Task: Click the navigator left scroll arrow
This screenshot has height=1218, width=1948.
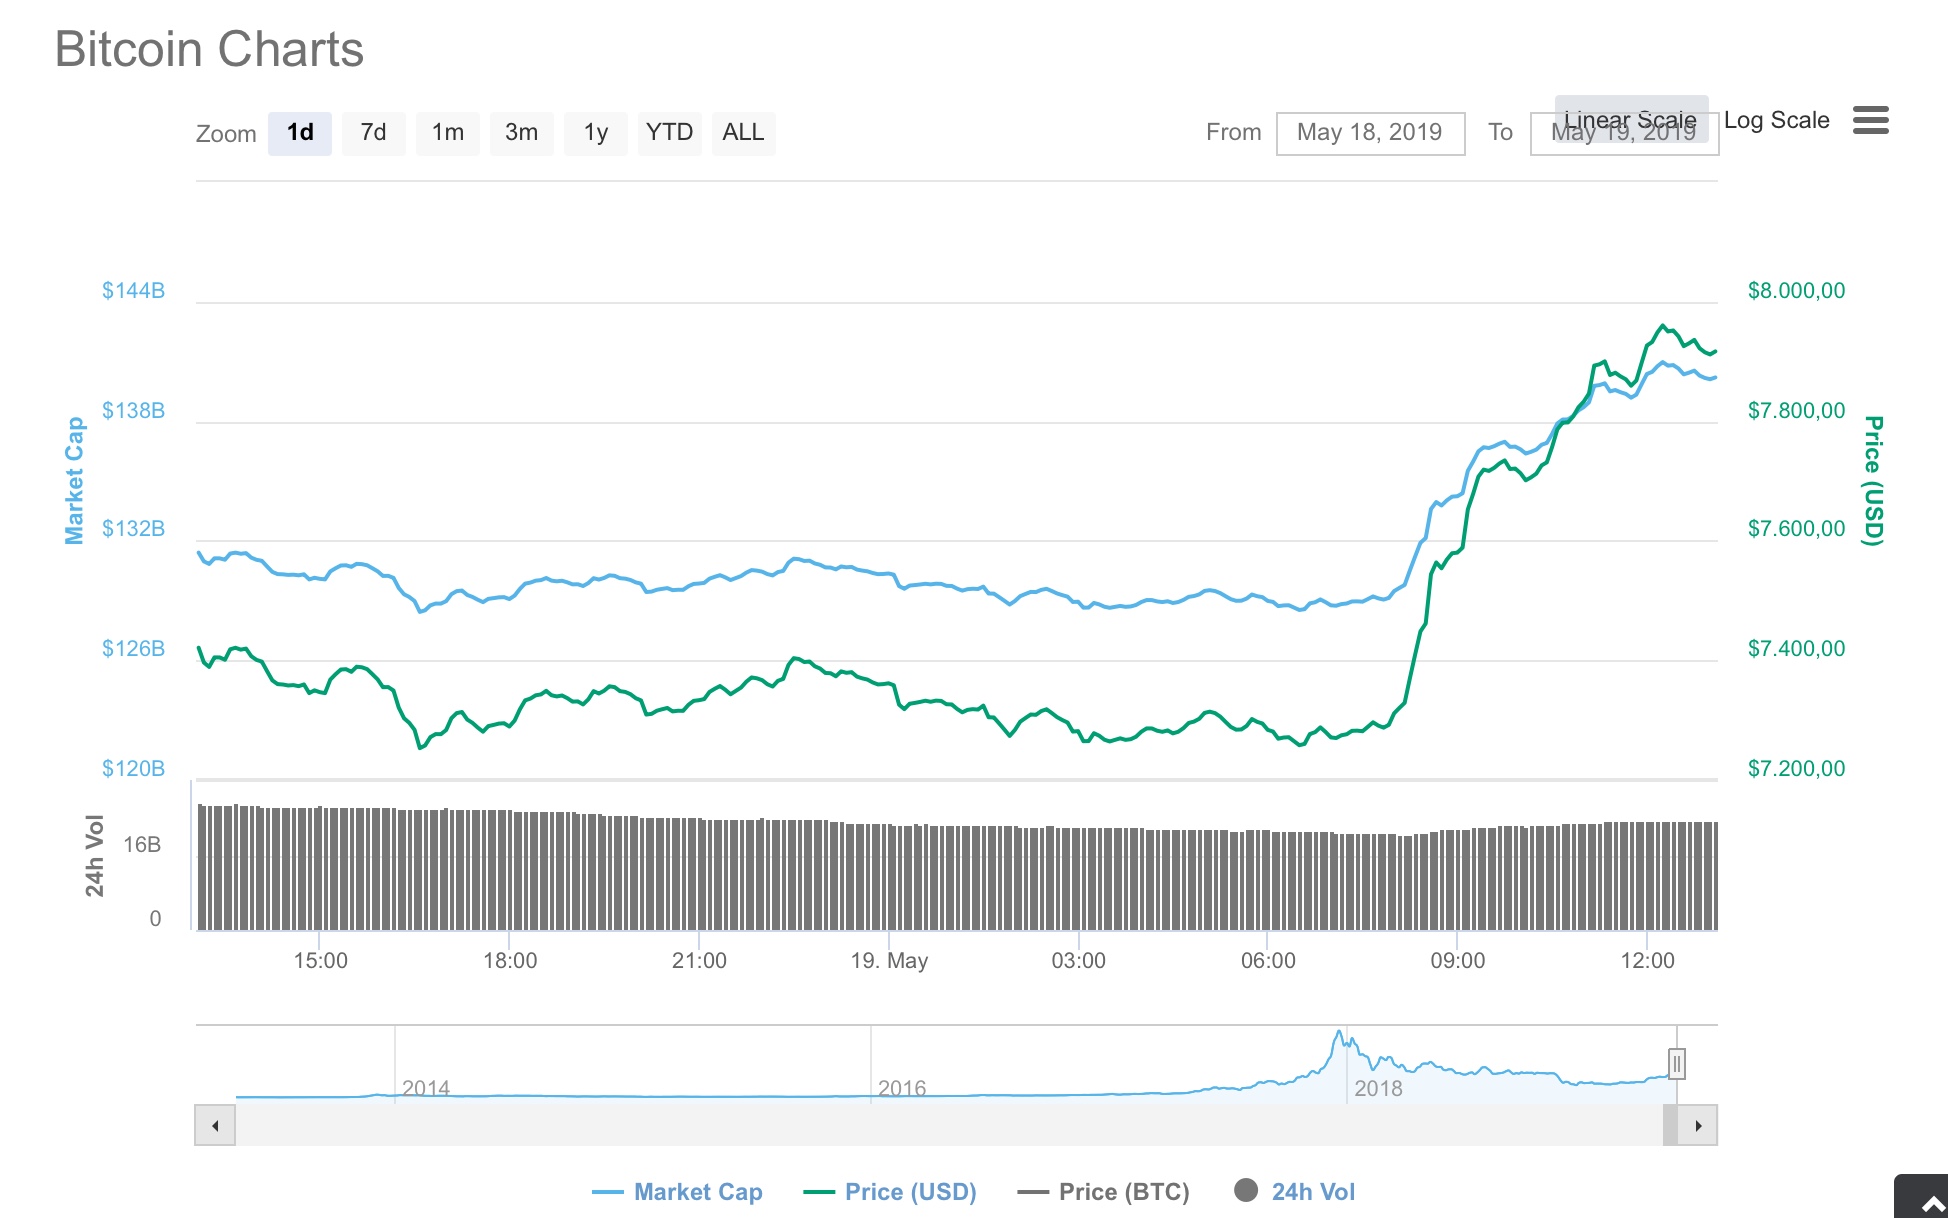Action: click(215, 1125)
